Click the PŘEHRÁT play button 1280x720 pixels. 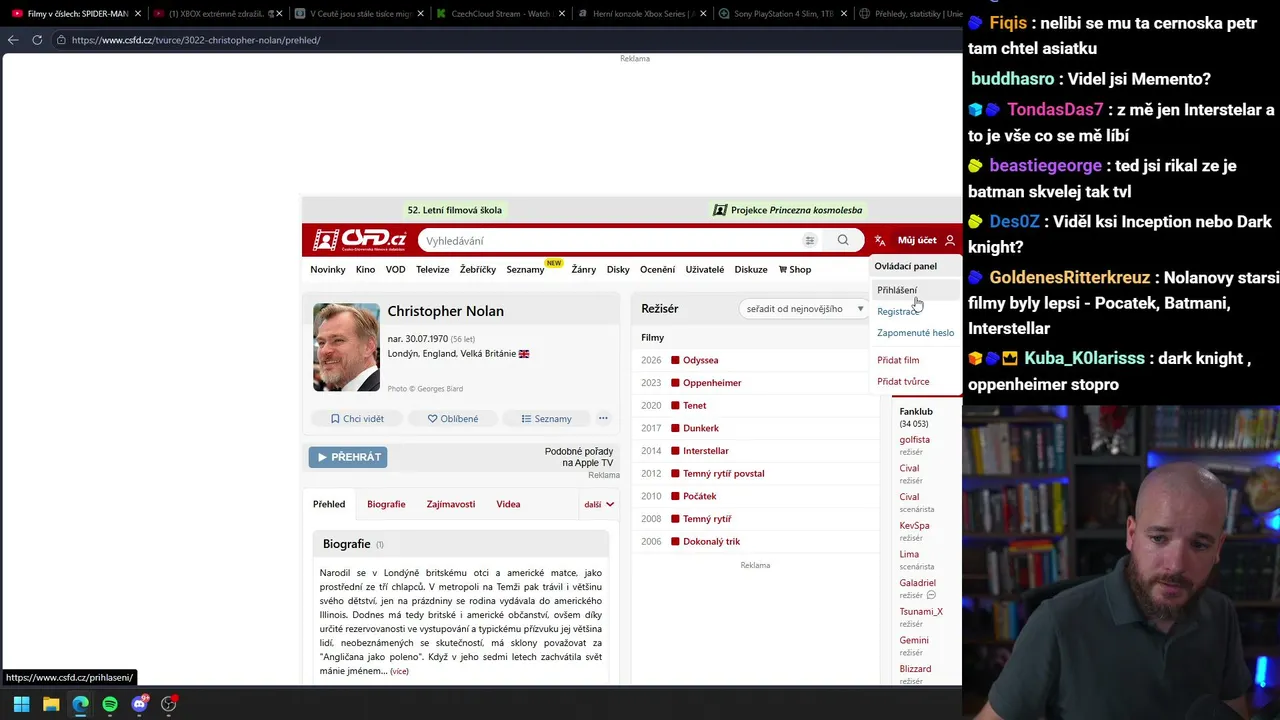348,457
